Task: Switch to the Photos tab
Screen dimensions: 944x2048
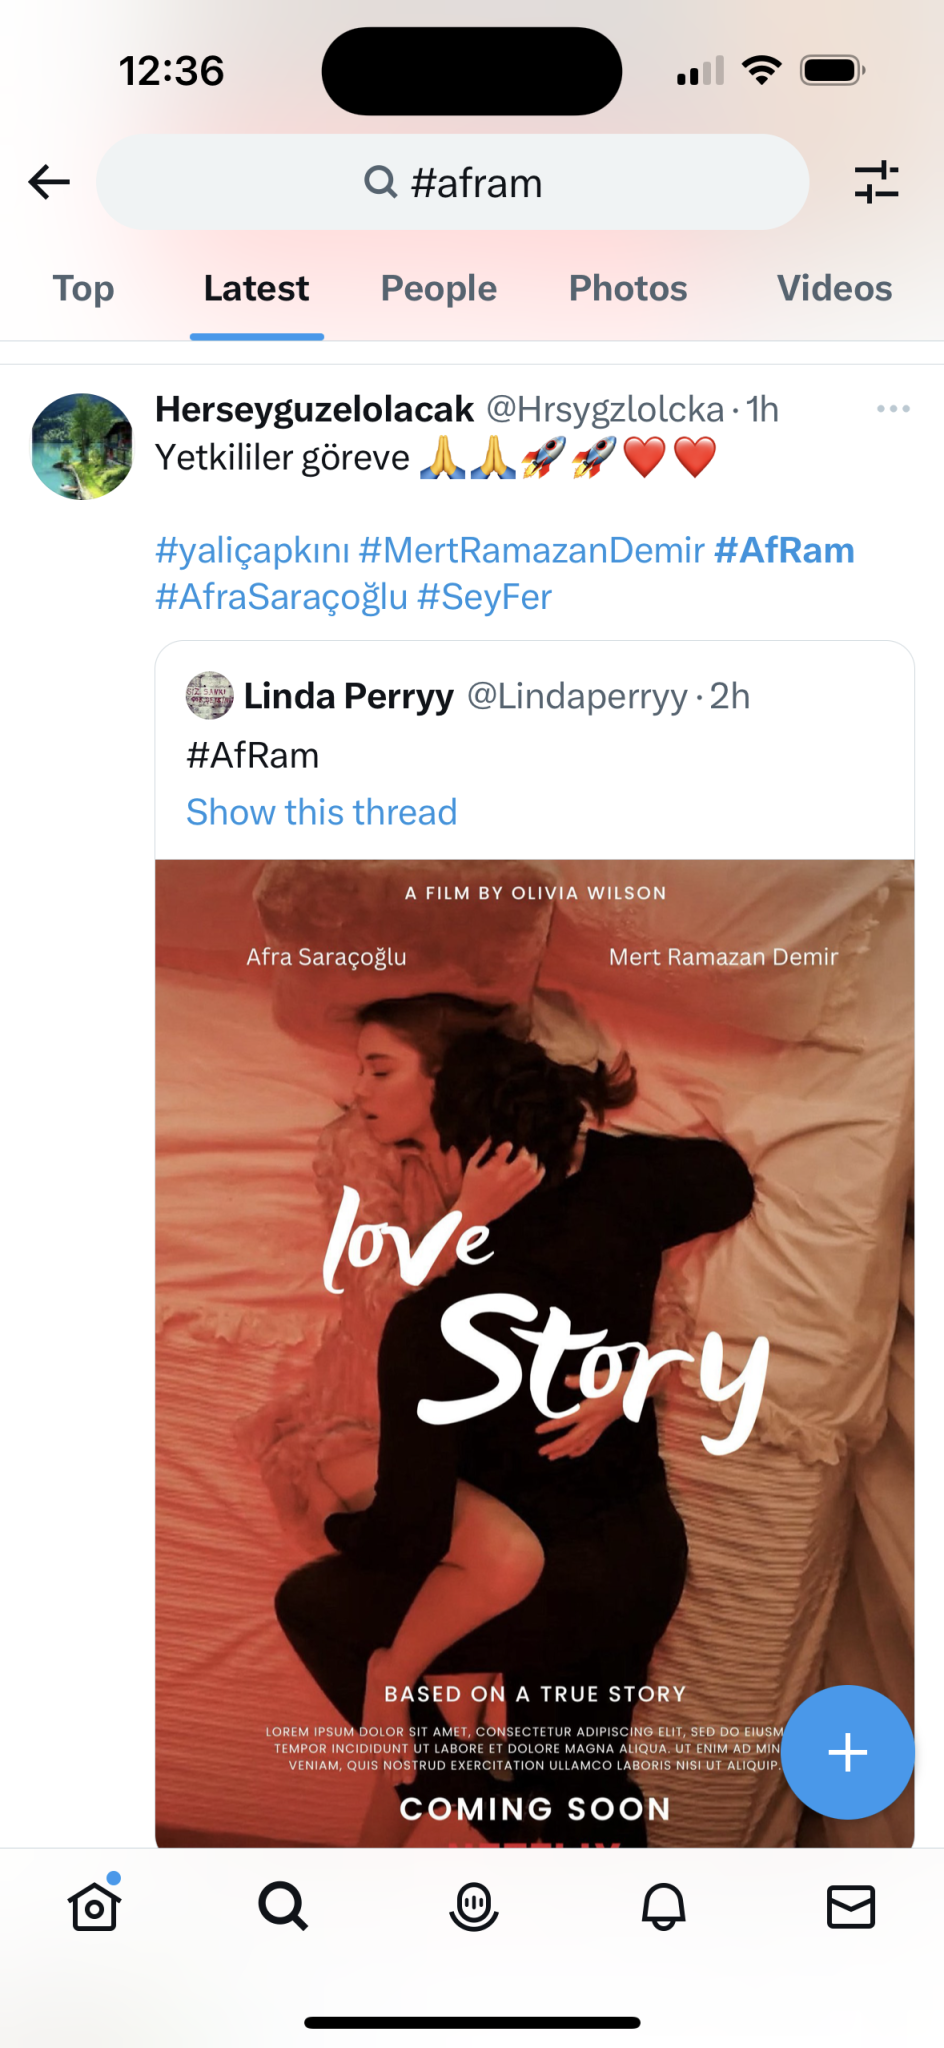Action: point(628,289)
